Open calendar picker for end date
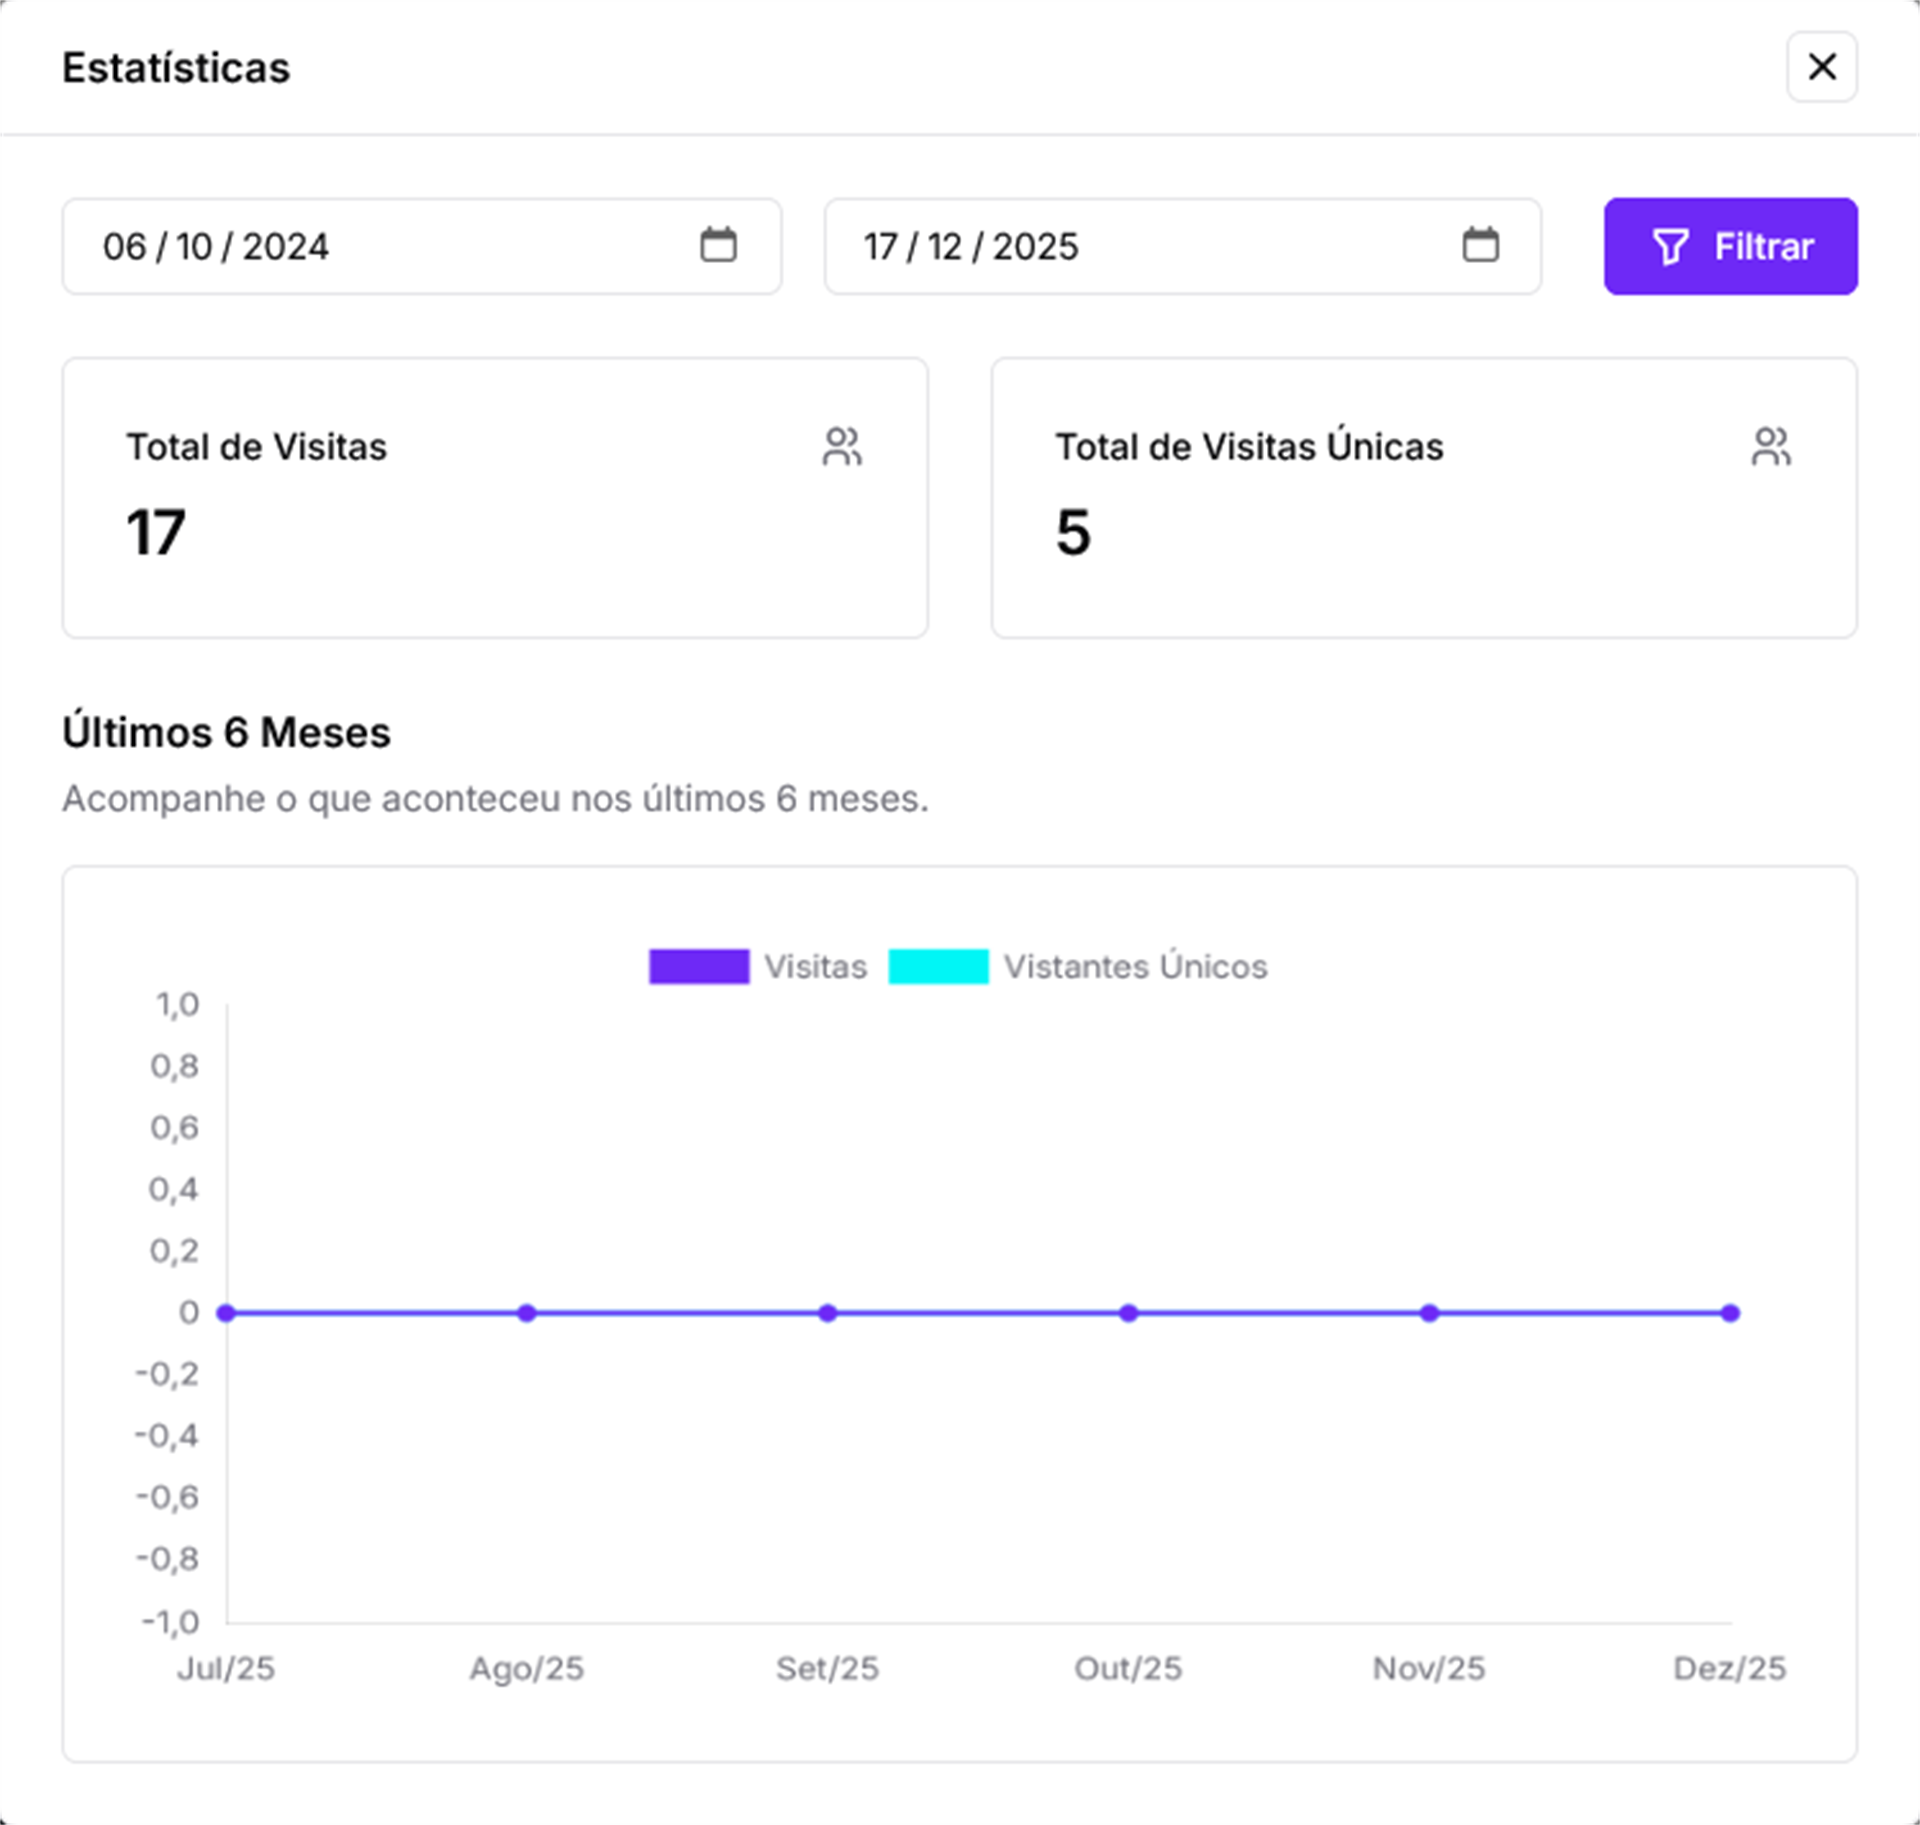This screenshot has height=1825, width=1920. tap(1480, 245)
